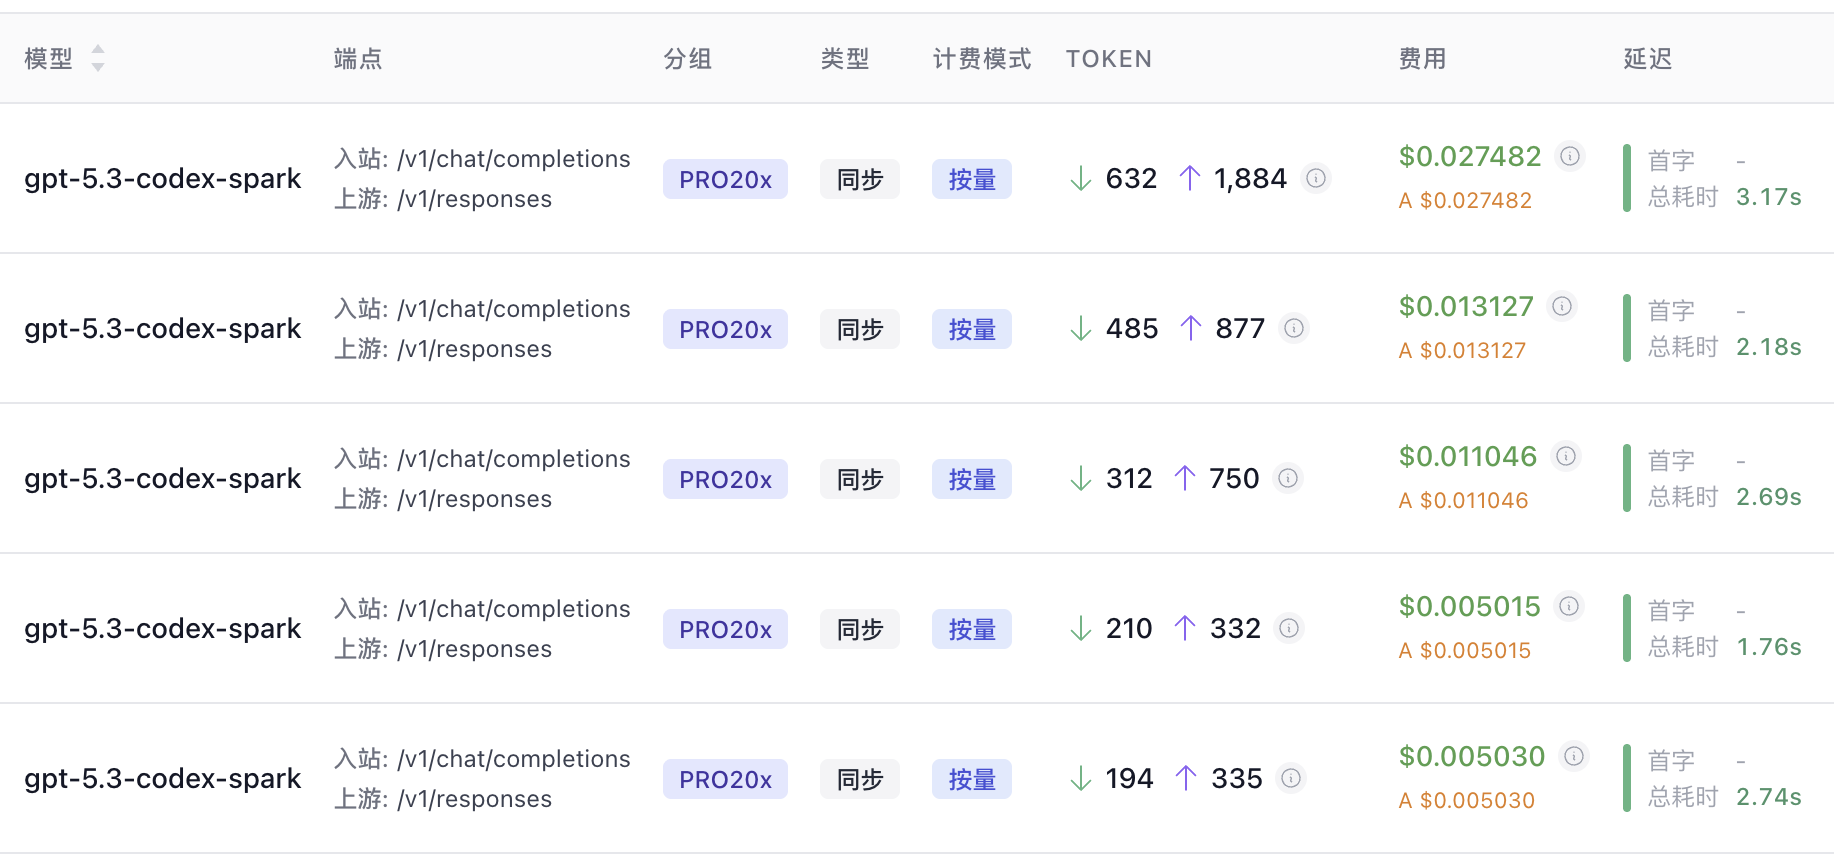Click PRO20x tag in the fourth row
This screenshot has width=1834, height=858.
pos(725,629)
